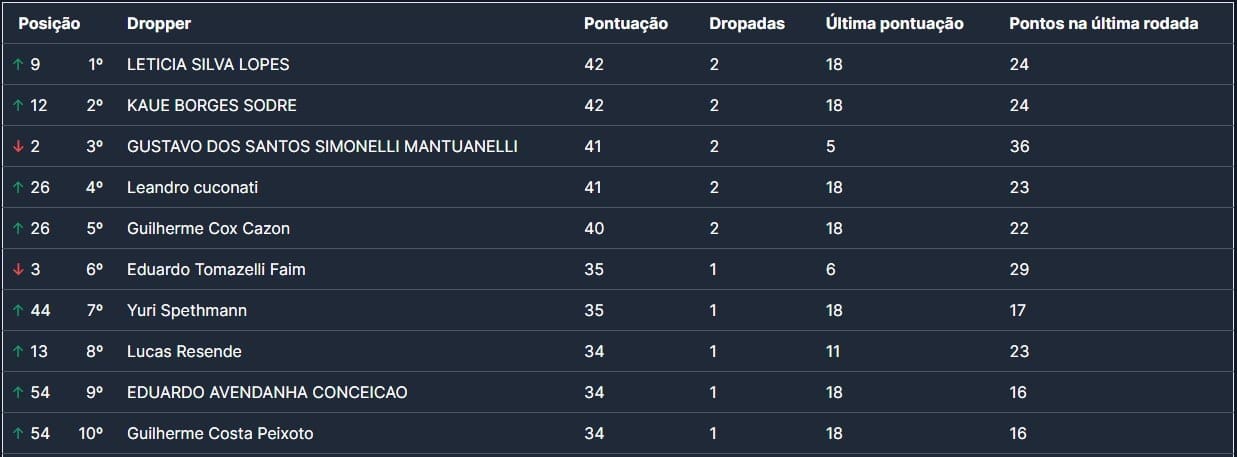Click the 1º rank cell
This screenshot has height=457, width=1237.
coord(96,64)
